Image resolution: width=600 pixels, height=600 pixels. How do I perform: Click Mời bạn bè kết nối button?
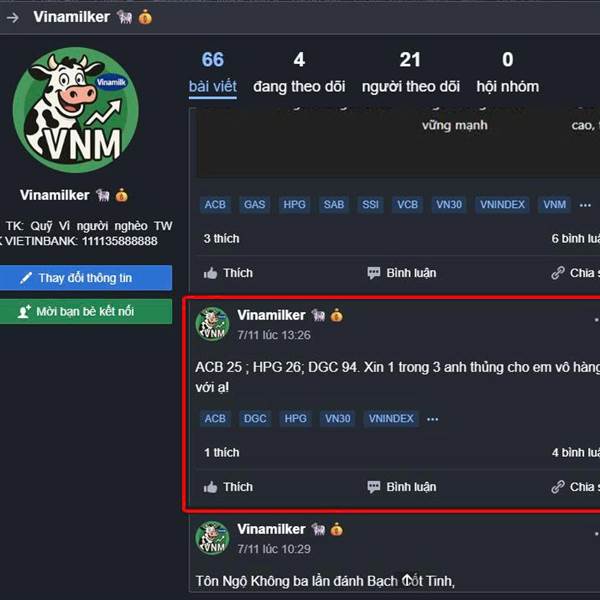pos(86,311)
